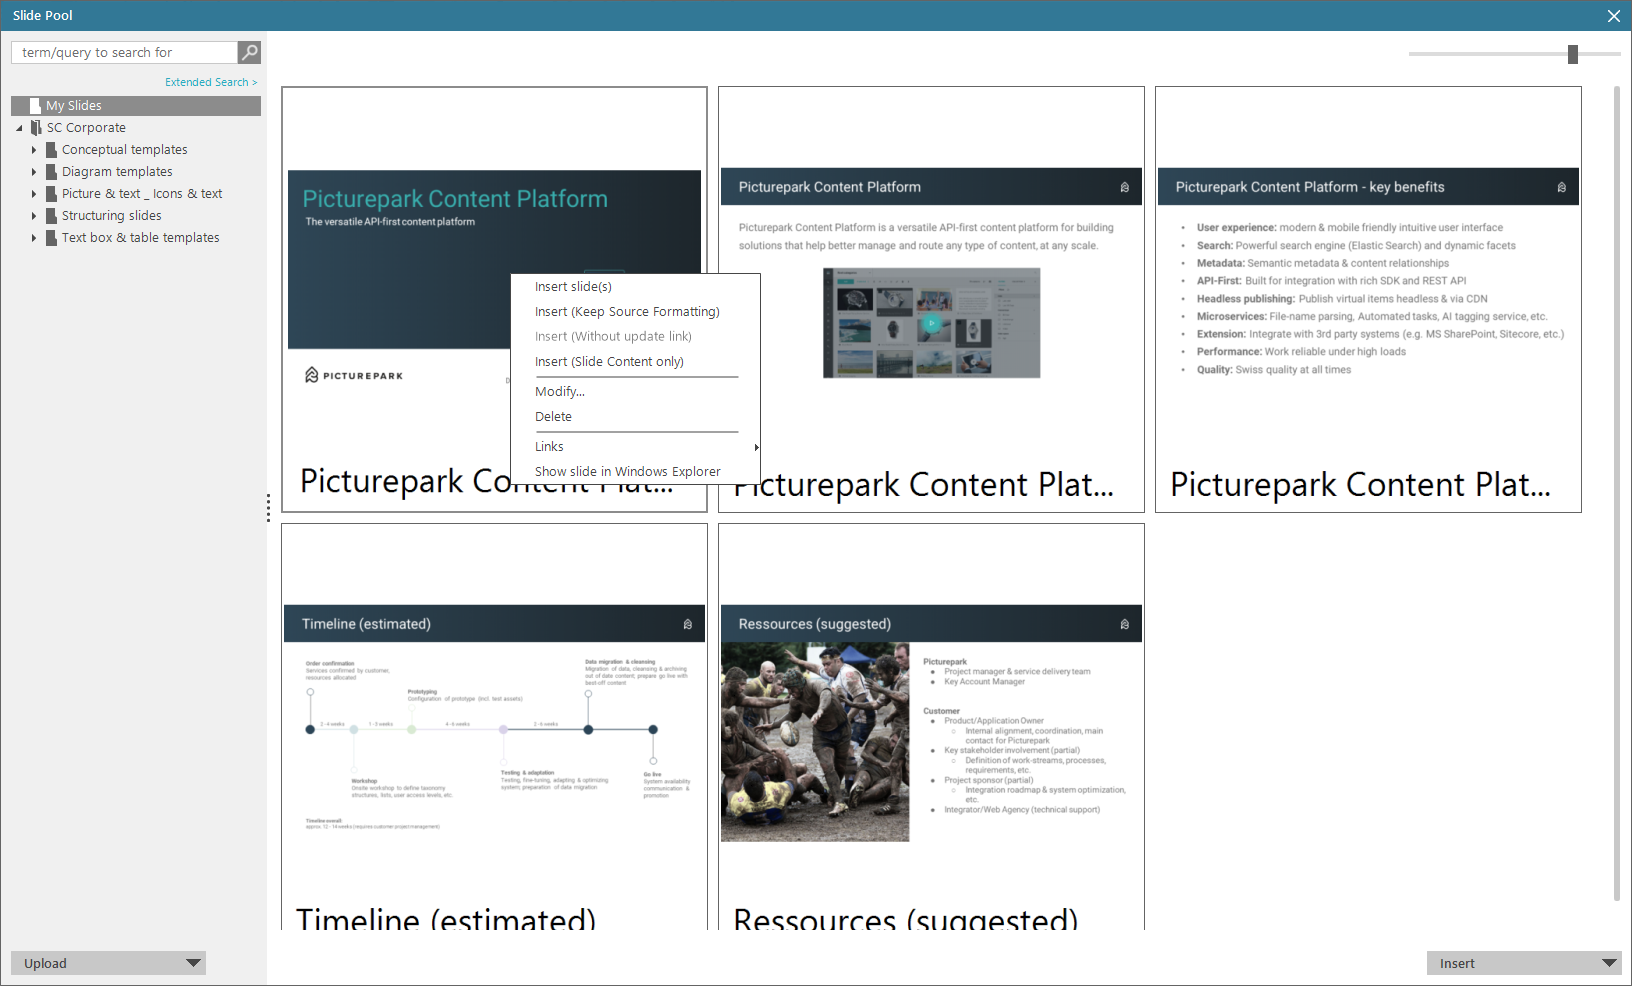Click the Diagram templates folder icon
Screen dimensions: 1632x986
tap(51, 171)
